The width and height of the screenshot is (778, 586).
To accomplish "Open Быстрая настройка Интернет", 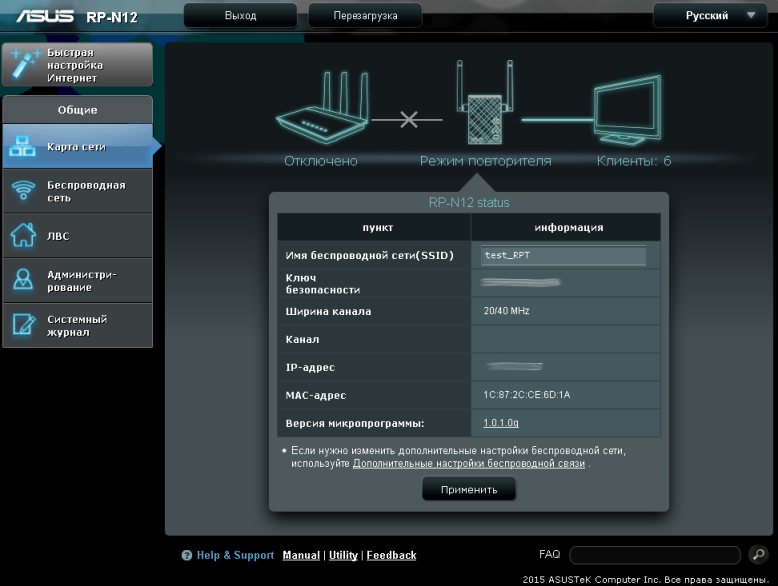I will [x=77, y=65].
